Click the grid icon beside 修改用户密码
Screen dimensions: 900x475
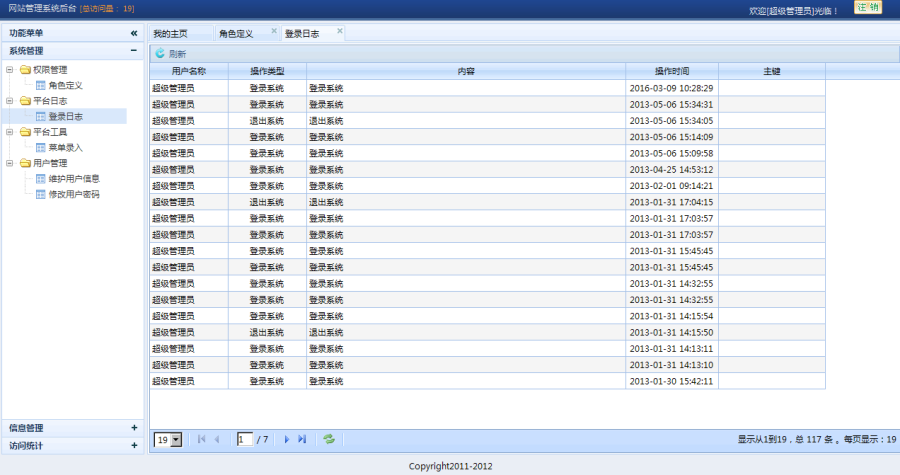(40, 194)
